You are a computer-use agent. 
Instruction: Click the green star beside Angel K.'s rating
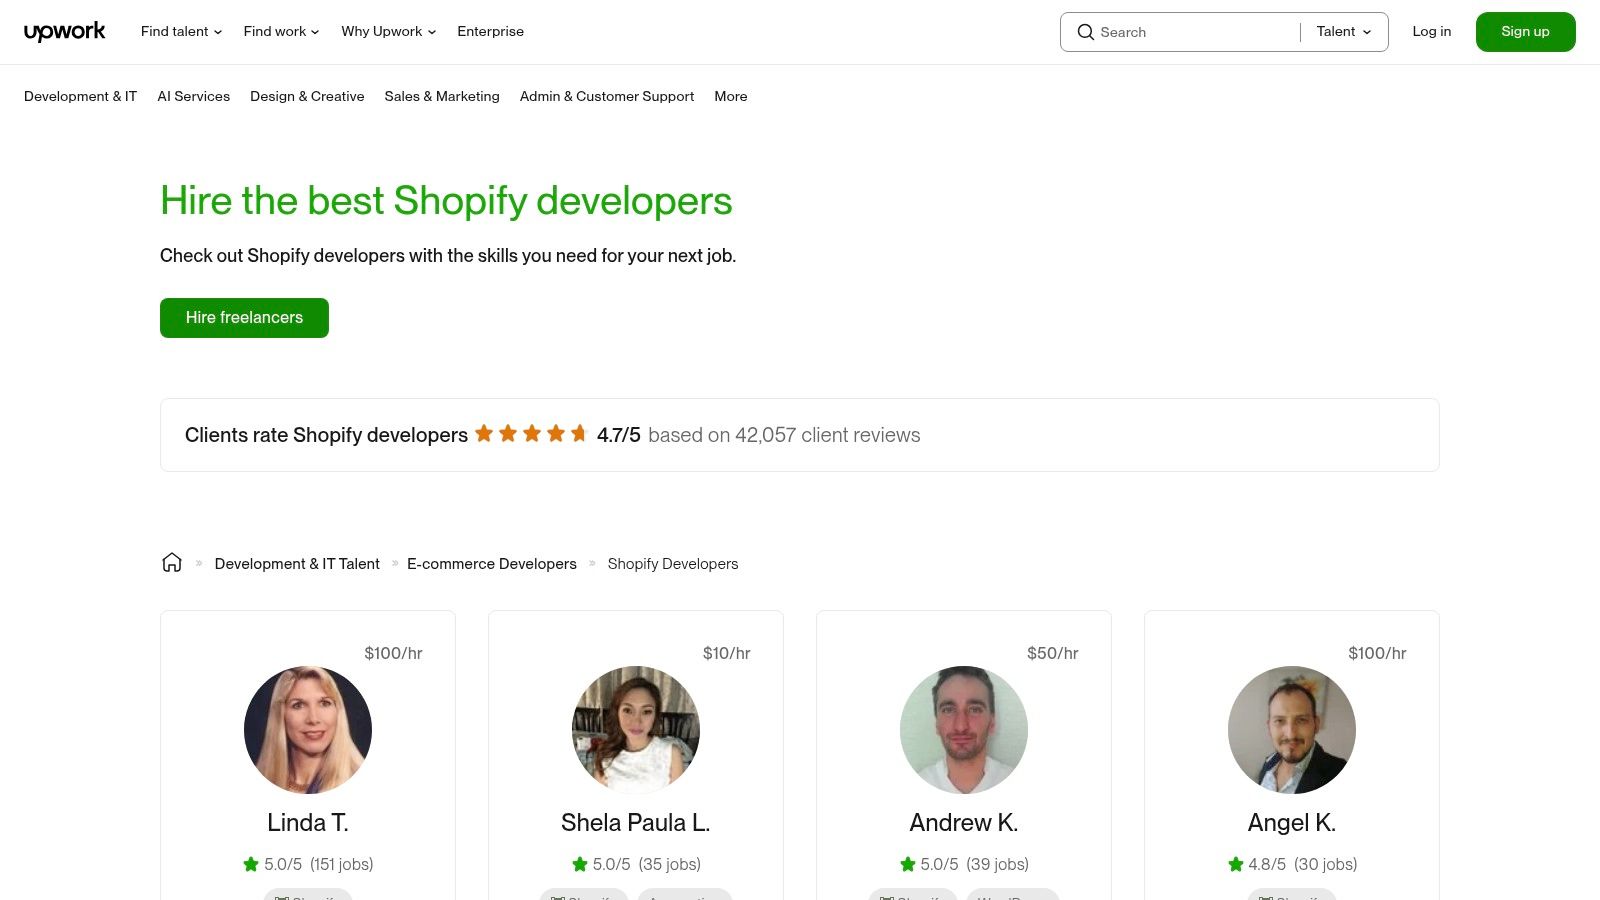tap(1236, 864)
